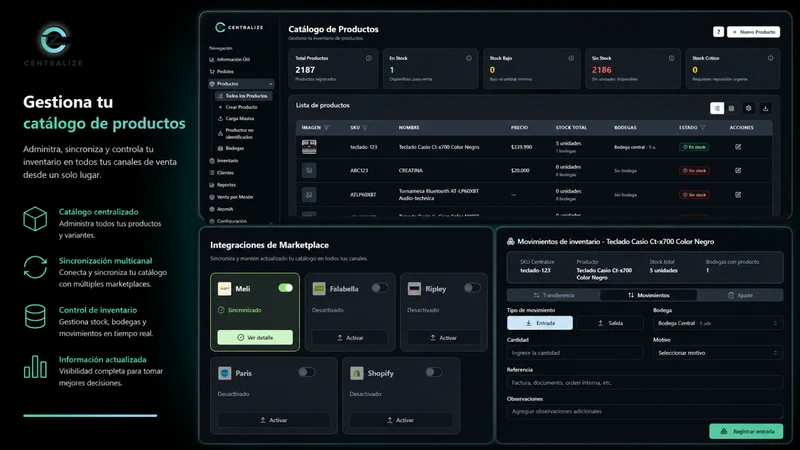
Task: Click Activar on Falabella card
Action: pyautogui.click(x=350, y=338)
